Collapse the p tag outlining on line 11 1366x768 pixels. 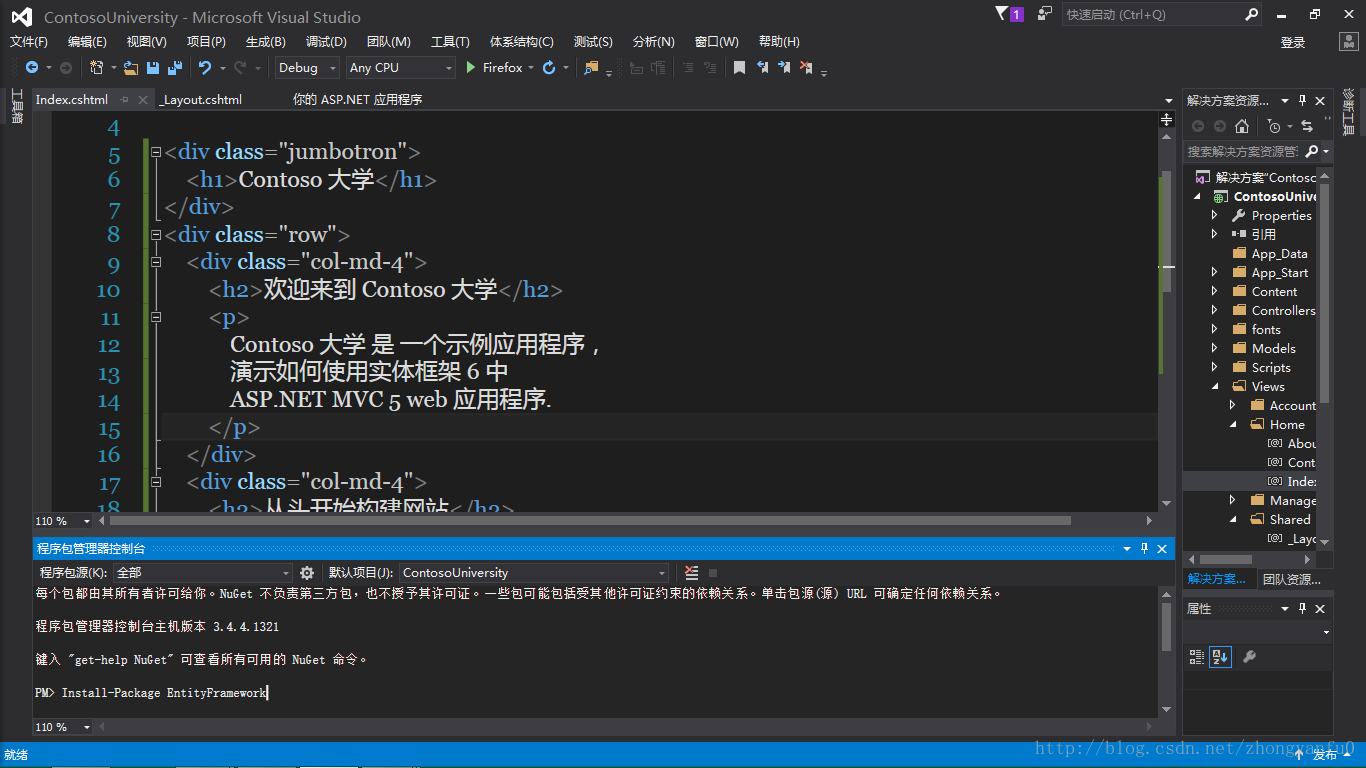[155, 317]
